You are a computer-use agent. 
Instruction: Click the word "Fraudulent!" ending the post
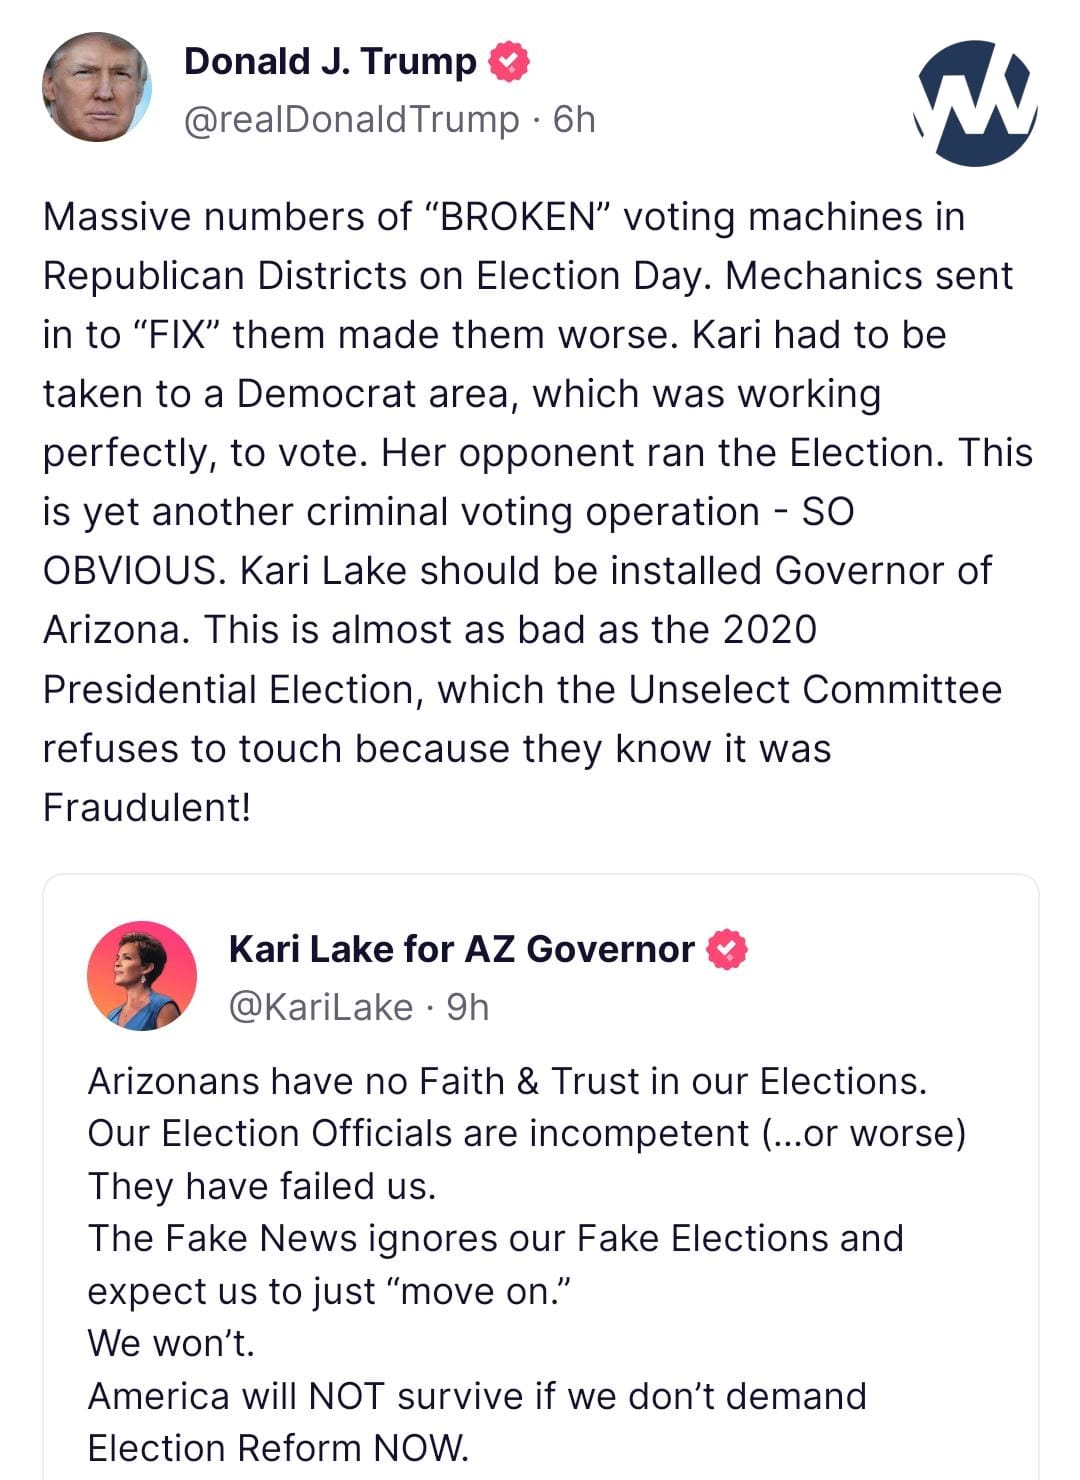tap(146, 808)
